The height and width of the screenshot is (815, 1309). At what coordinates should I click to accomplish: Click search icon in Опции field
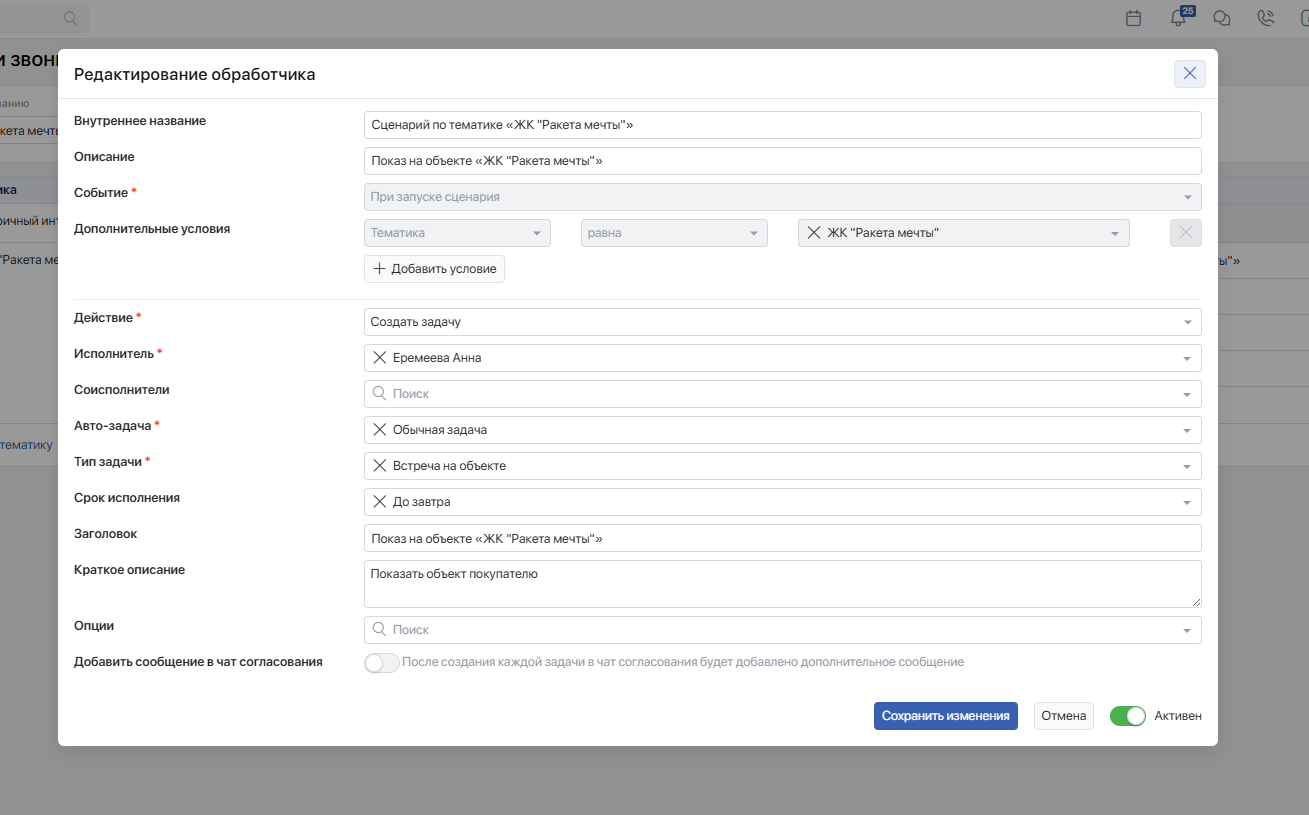pyautogui.click(x=379, y=629)
